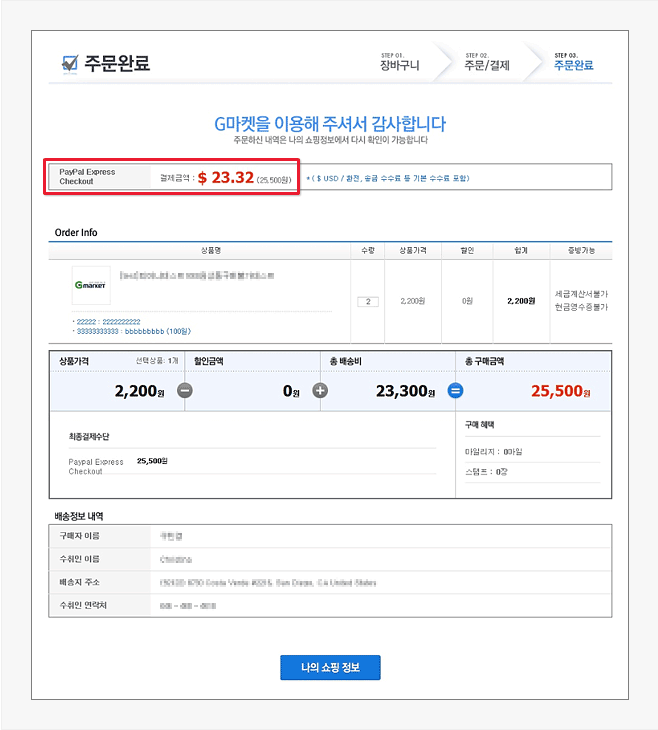Click the blurred shipping address value

(268, 582)
